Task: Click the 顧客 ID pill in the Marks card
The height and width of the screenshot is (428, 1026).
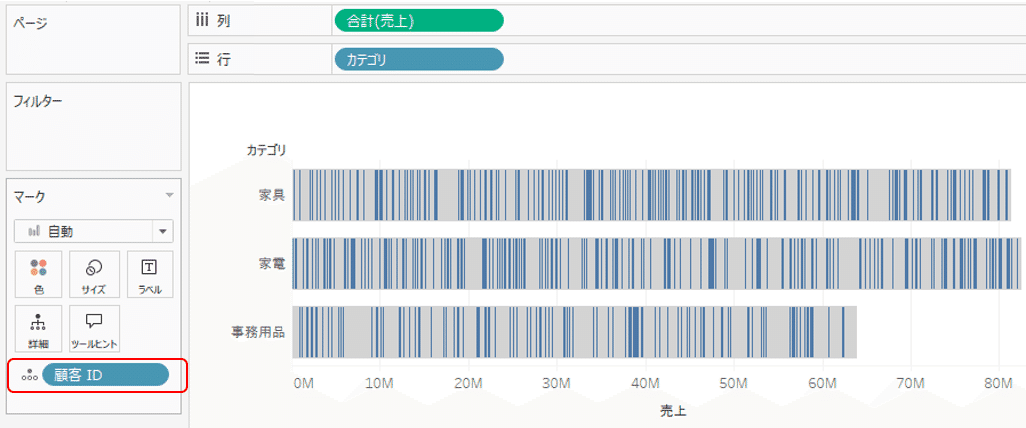Action: click(x=105, y=375)
